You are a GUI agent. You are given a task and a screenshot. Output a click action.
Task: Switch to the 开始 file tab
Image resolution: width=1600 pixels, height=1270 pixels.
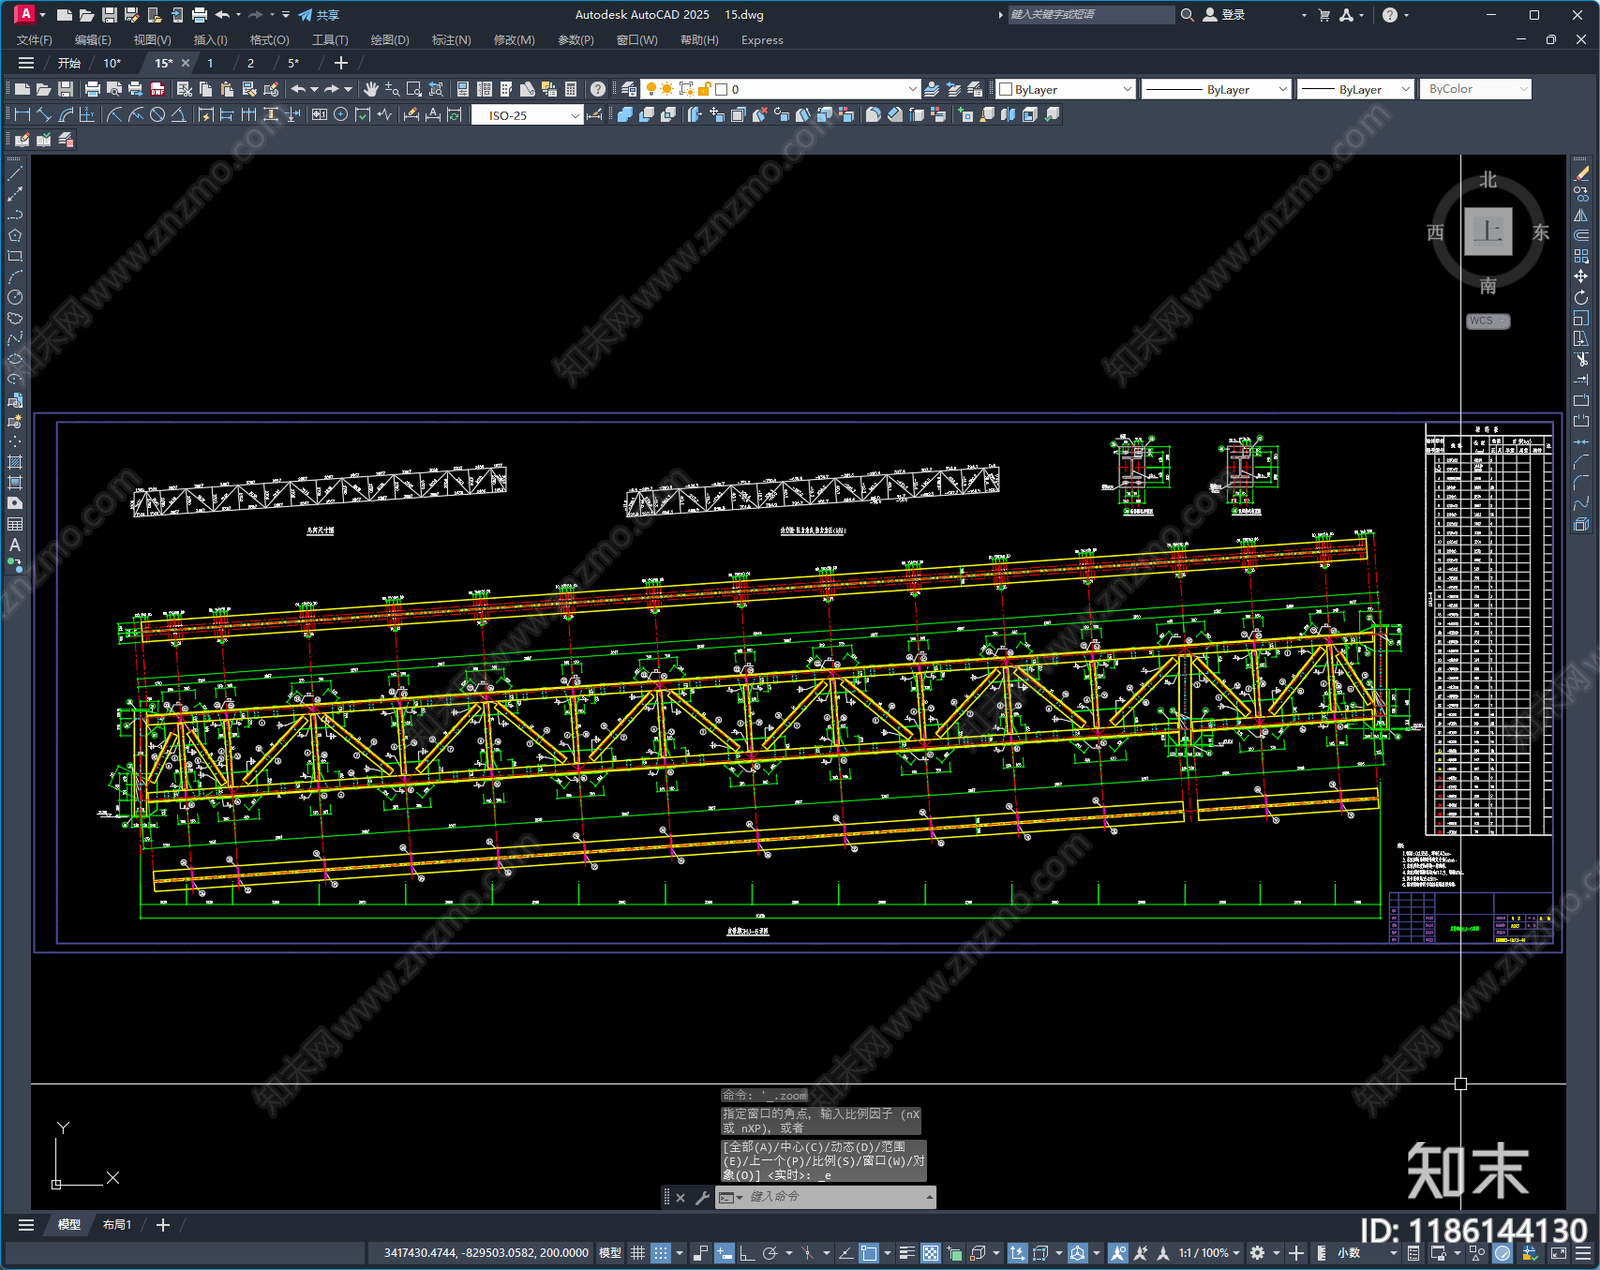click(x=69, y=63)
